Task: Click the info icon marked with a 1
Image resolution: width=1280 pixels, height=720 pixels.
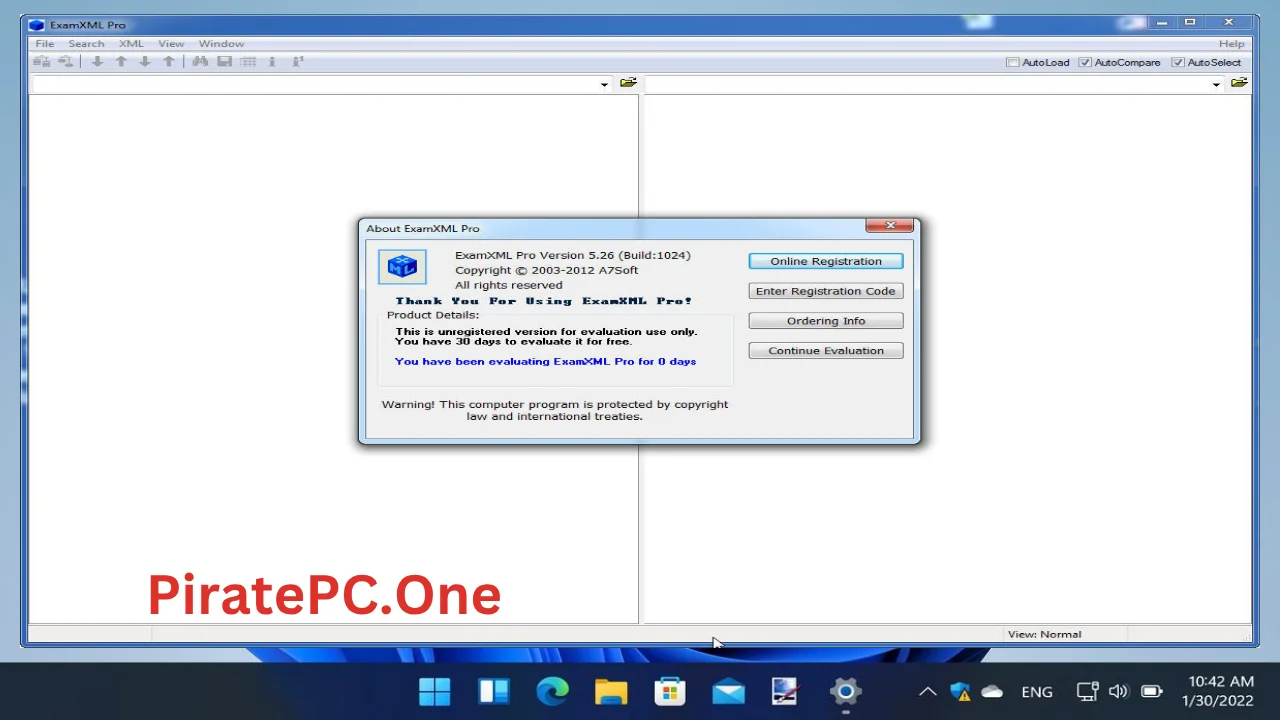Action: click(x=297, y=62)
